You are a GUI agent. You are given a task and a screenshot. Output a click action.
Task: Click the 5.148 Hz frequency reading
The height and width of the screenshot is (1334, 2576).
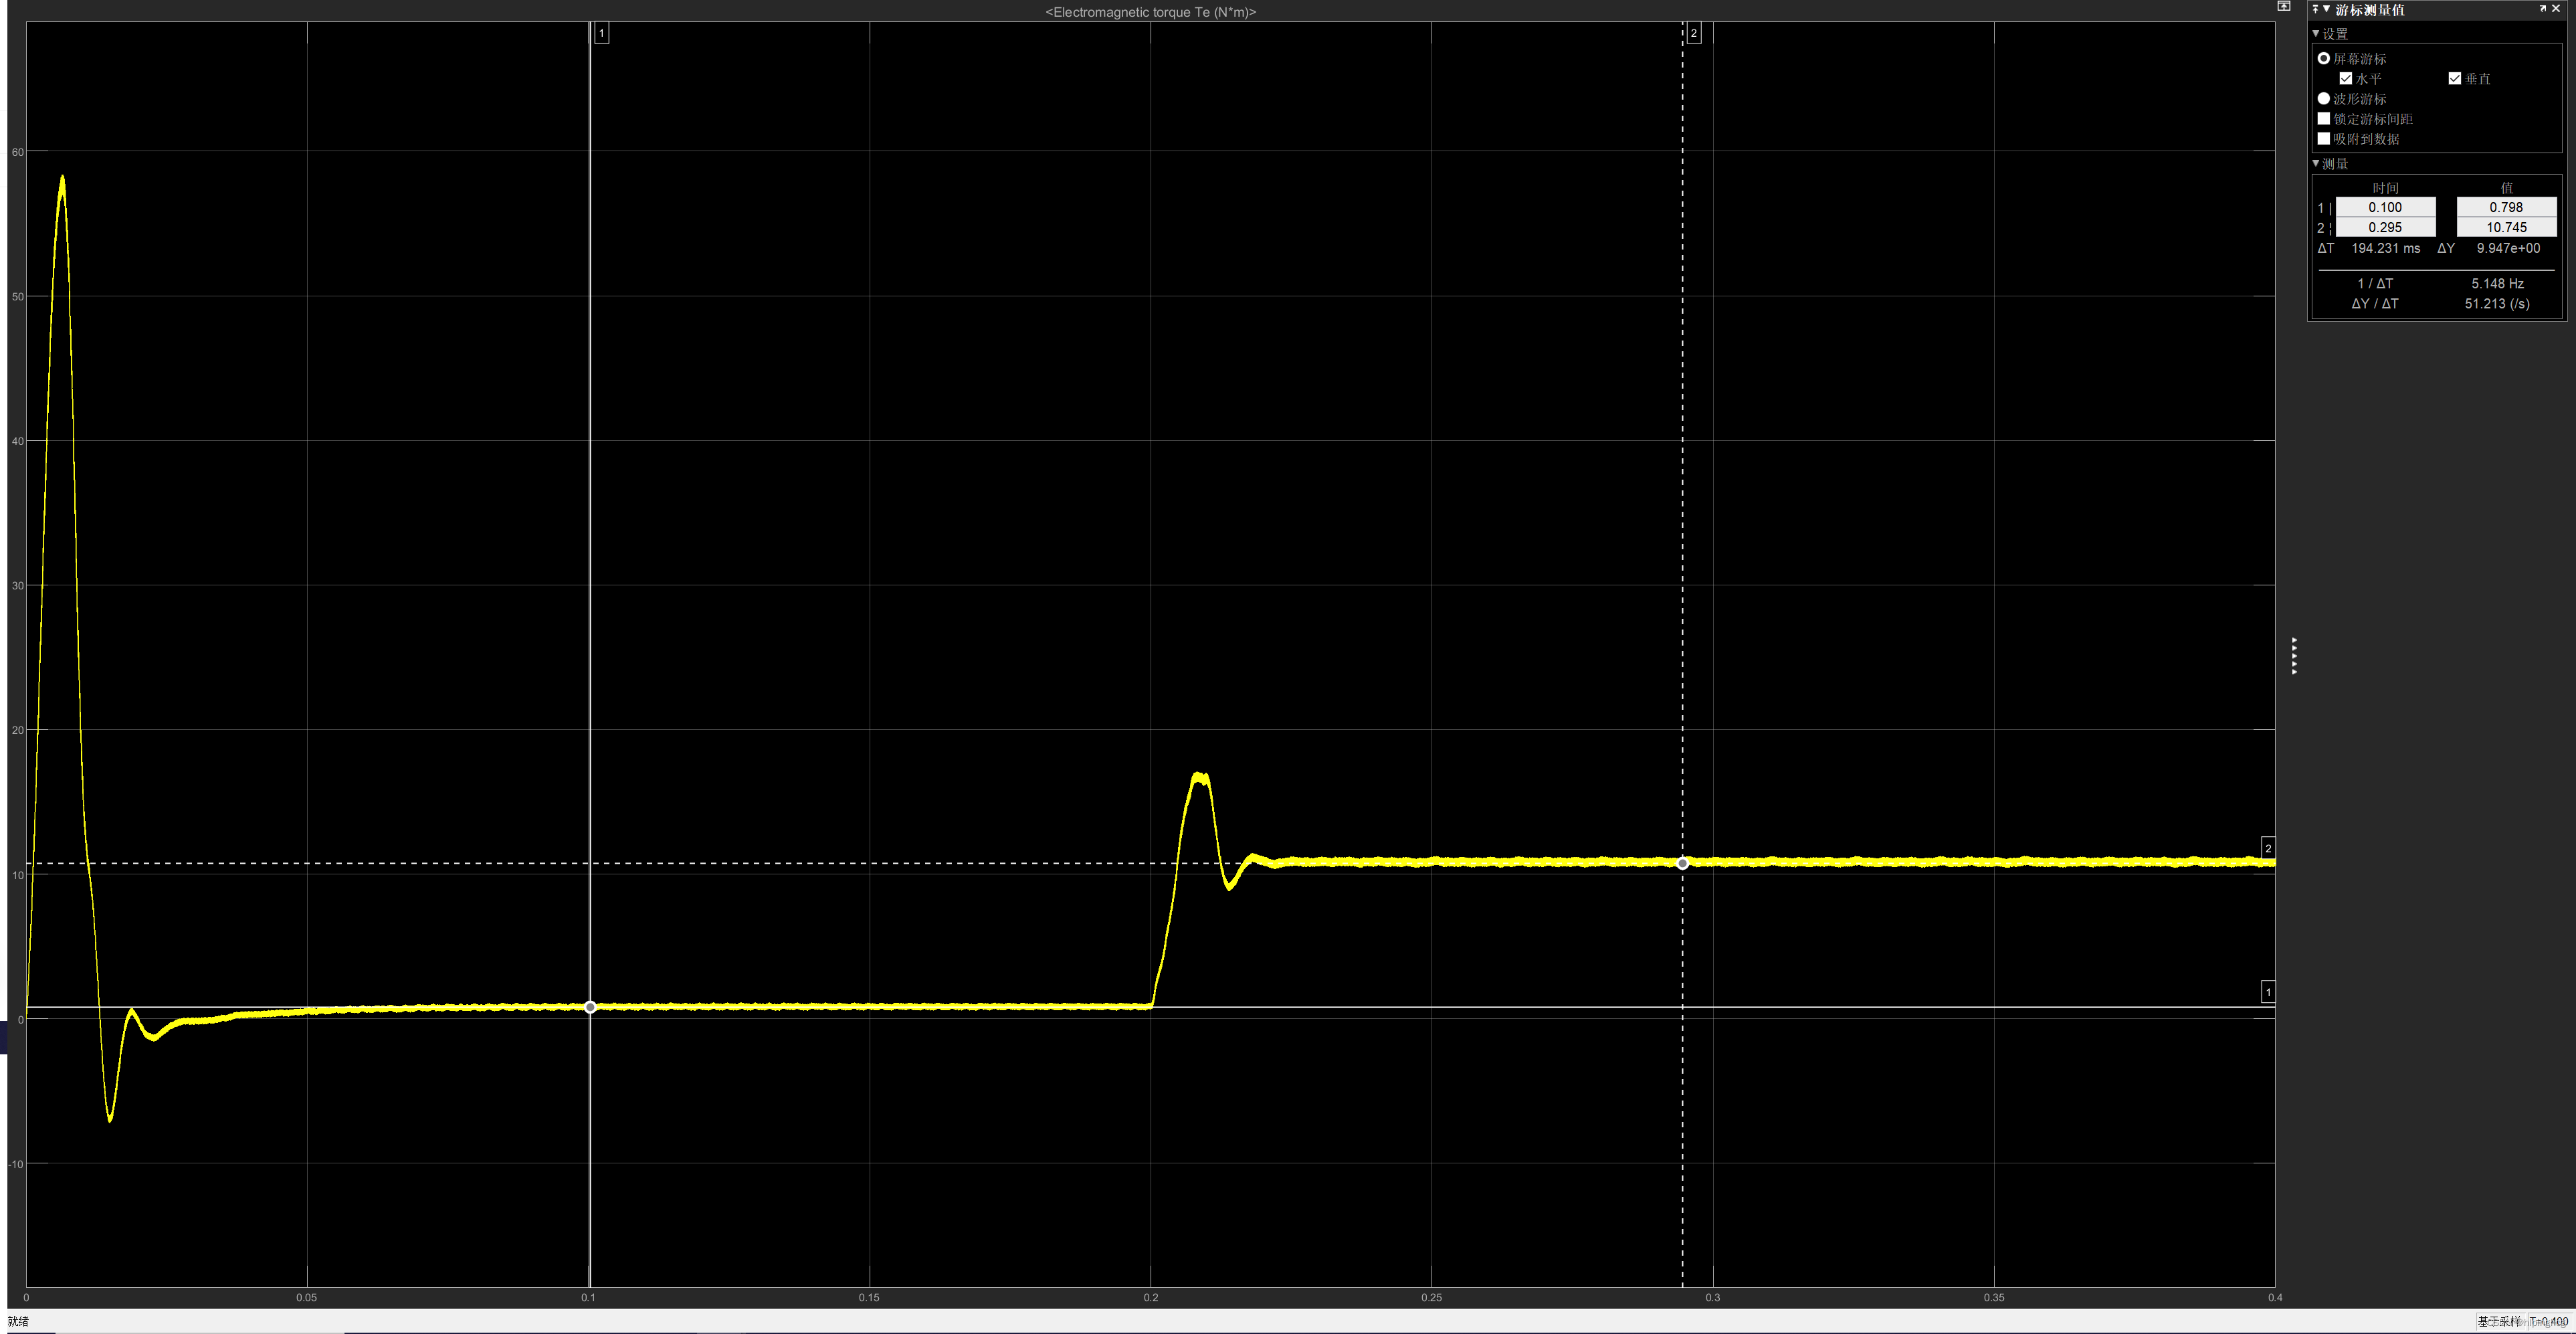pos(2498,284)
